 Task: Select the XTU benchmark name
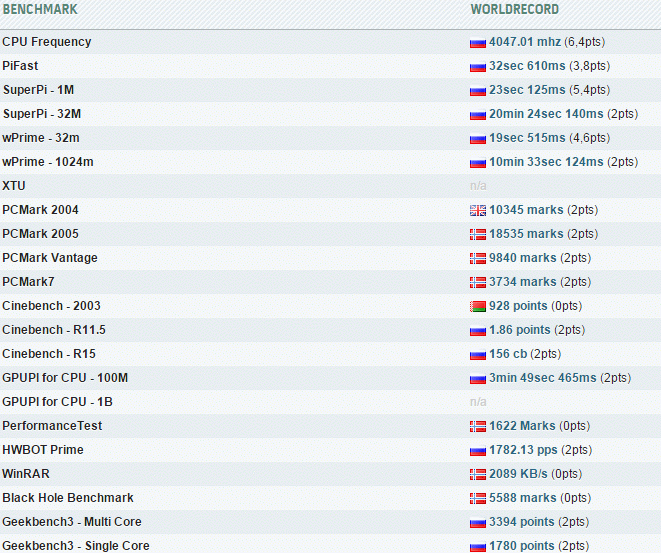coord(14,186)
